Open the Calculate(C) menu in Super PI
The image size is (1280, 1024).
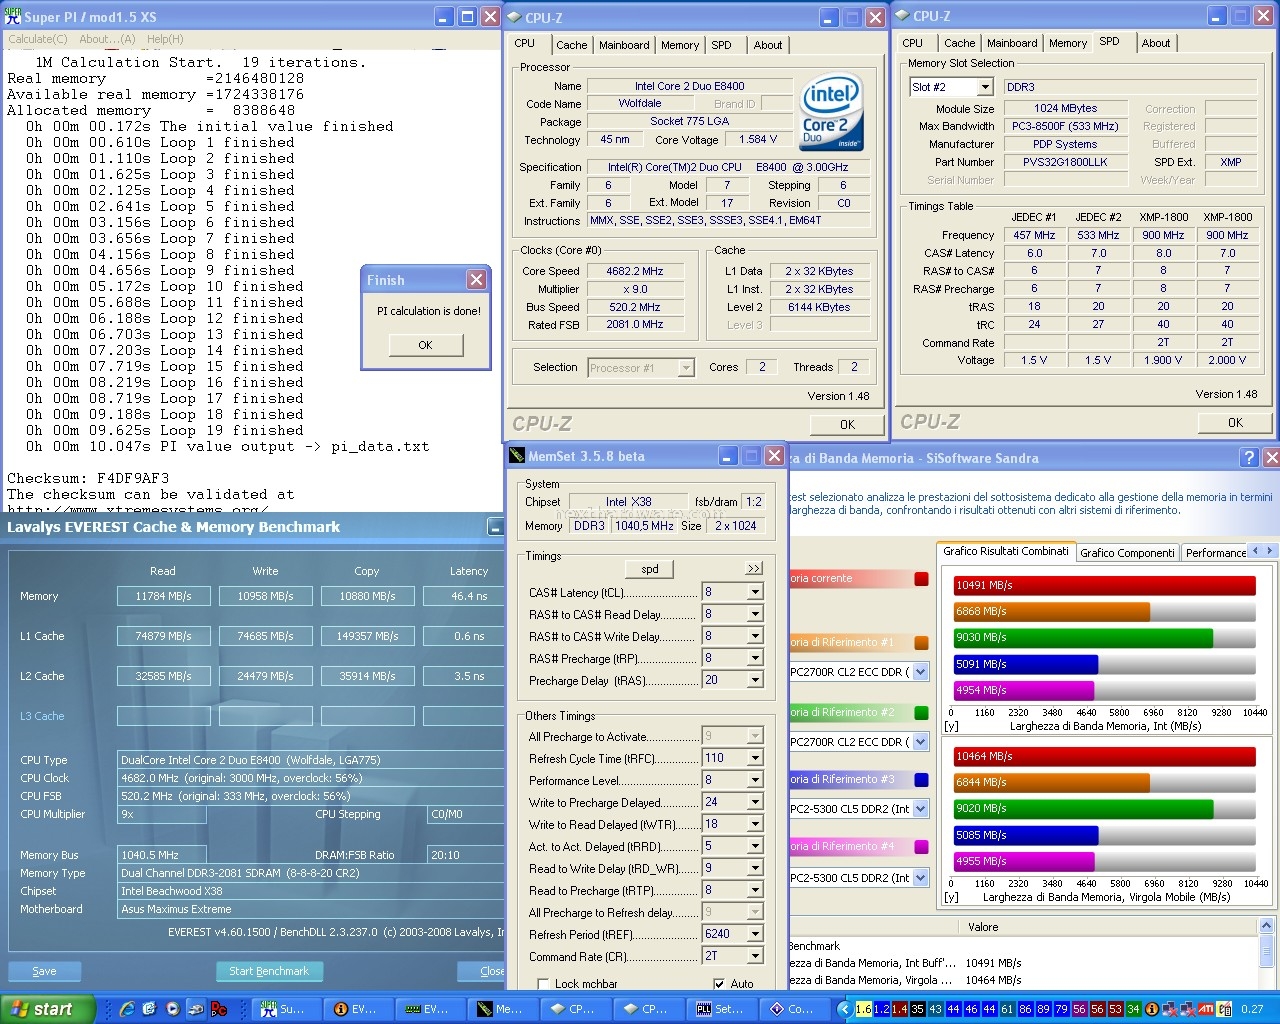38,39
